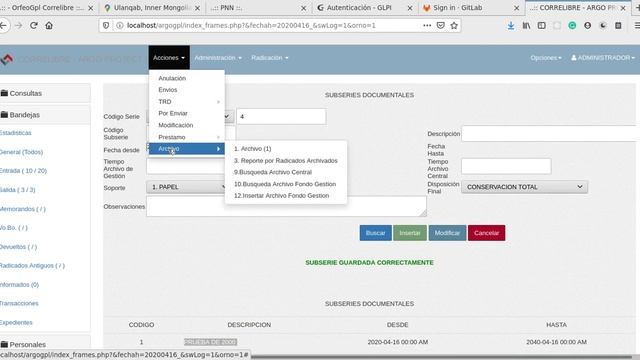
Task: Click the Observaciones text area
Action: pos(287,207)
